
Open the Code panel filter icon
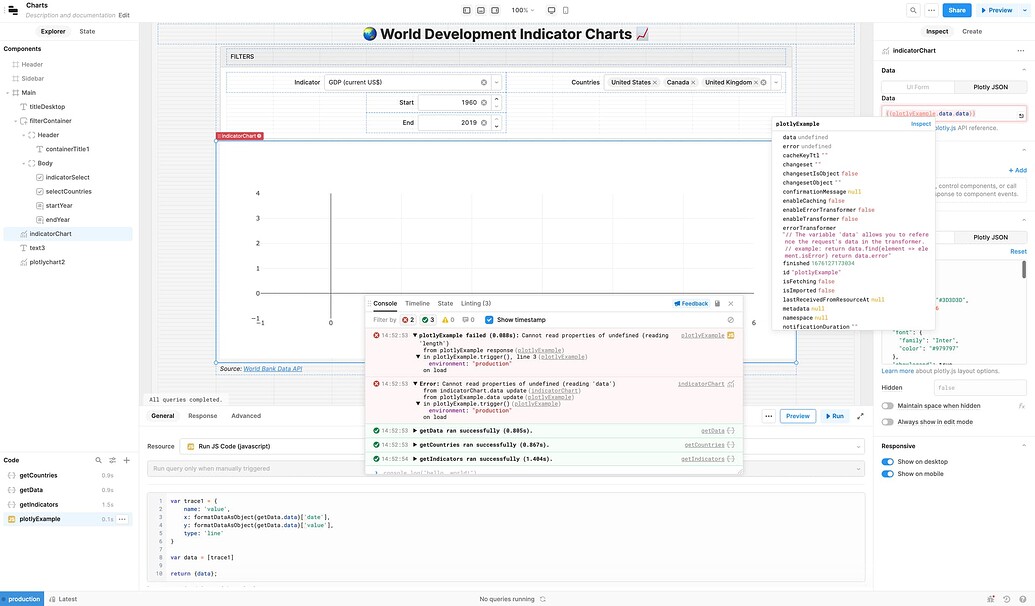pos(112,460)
